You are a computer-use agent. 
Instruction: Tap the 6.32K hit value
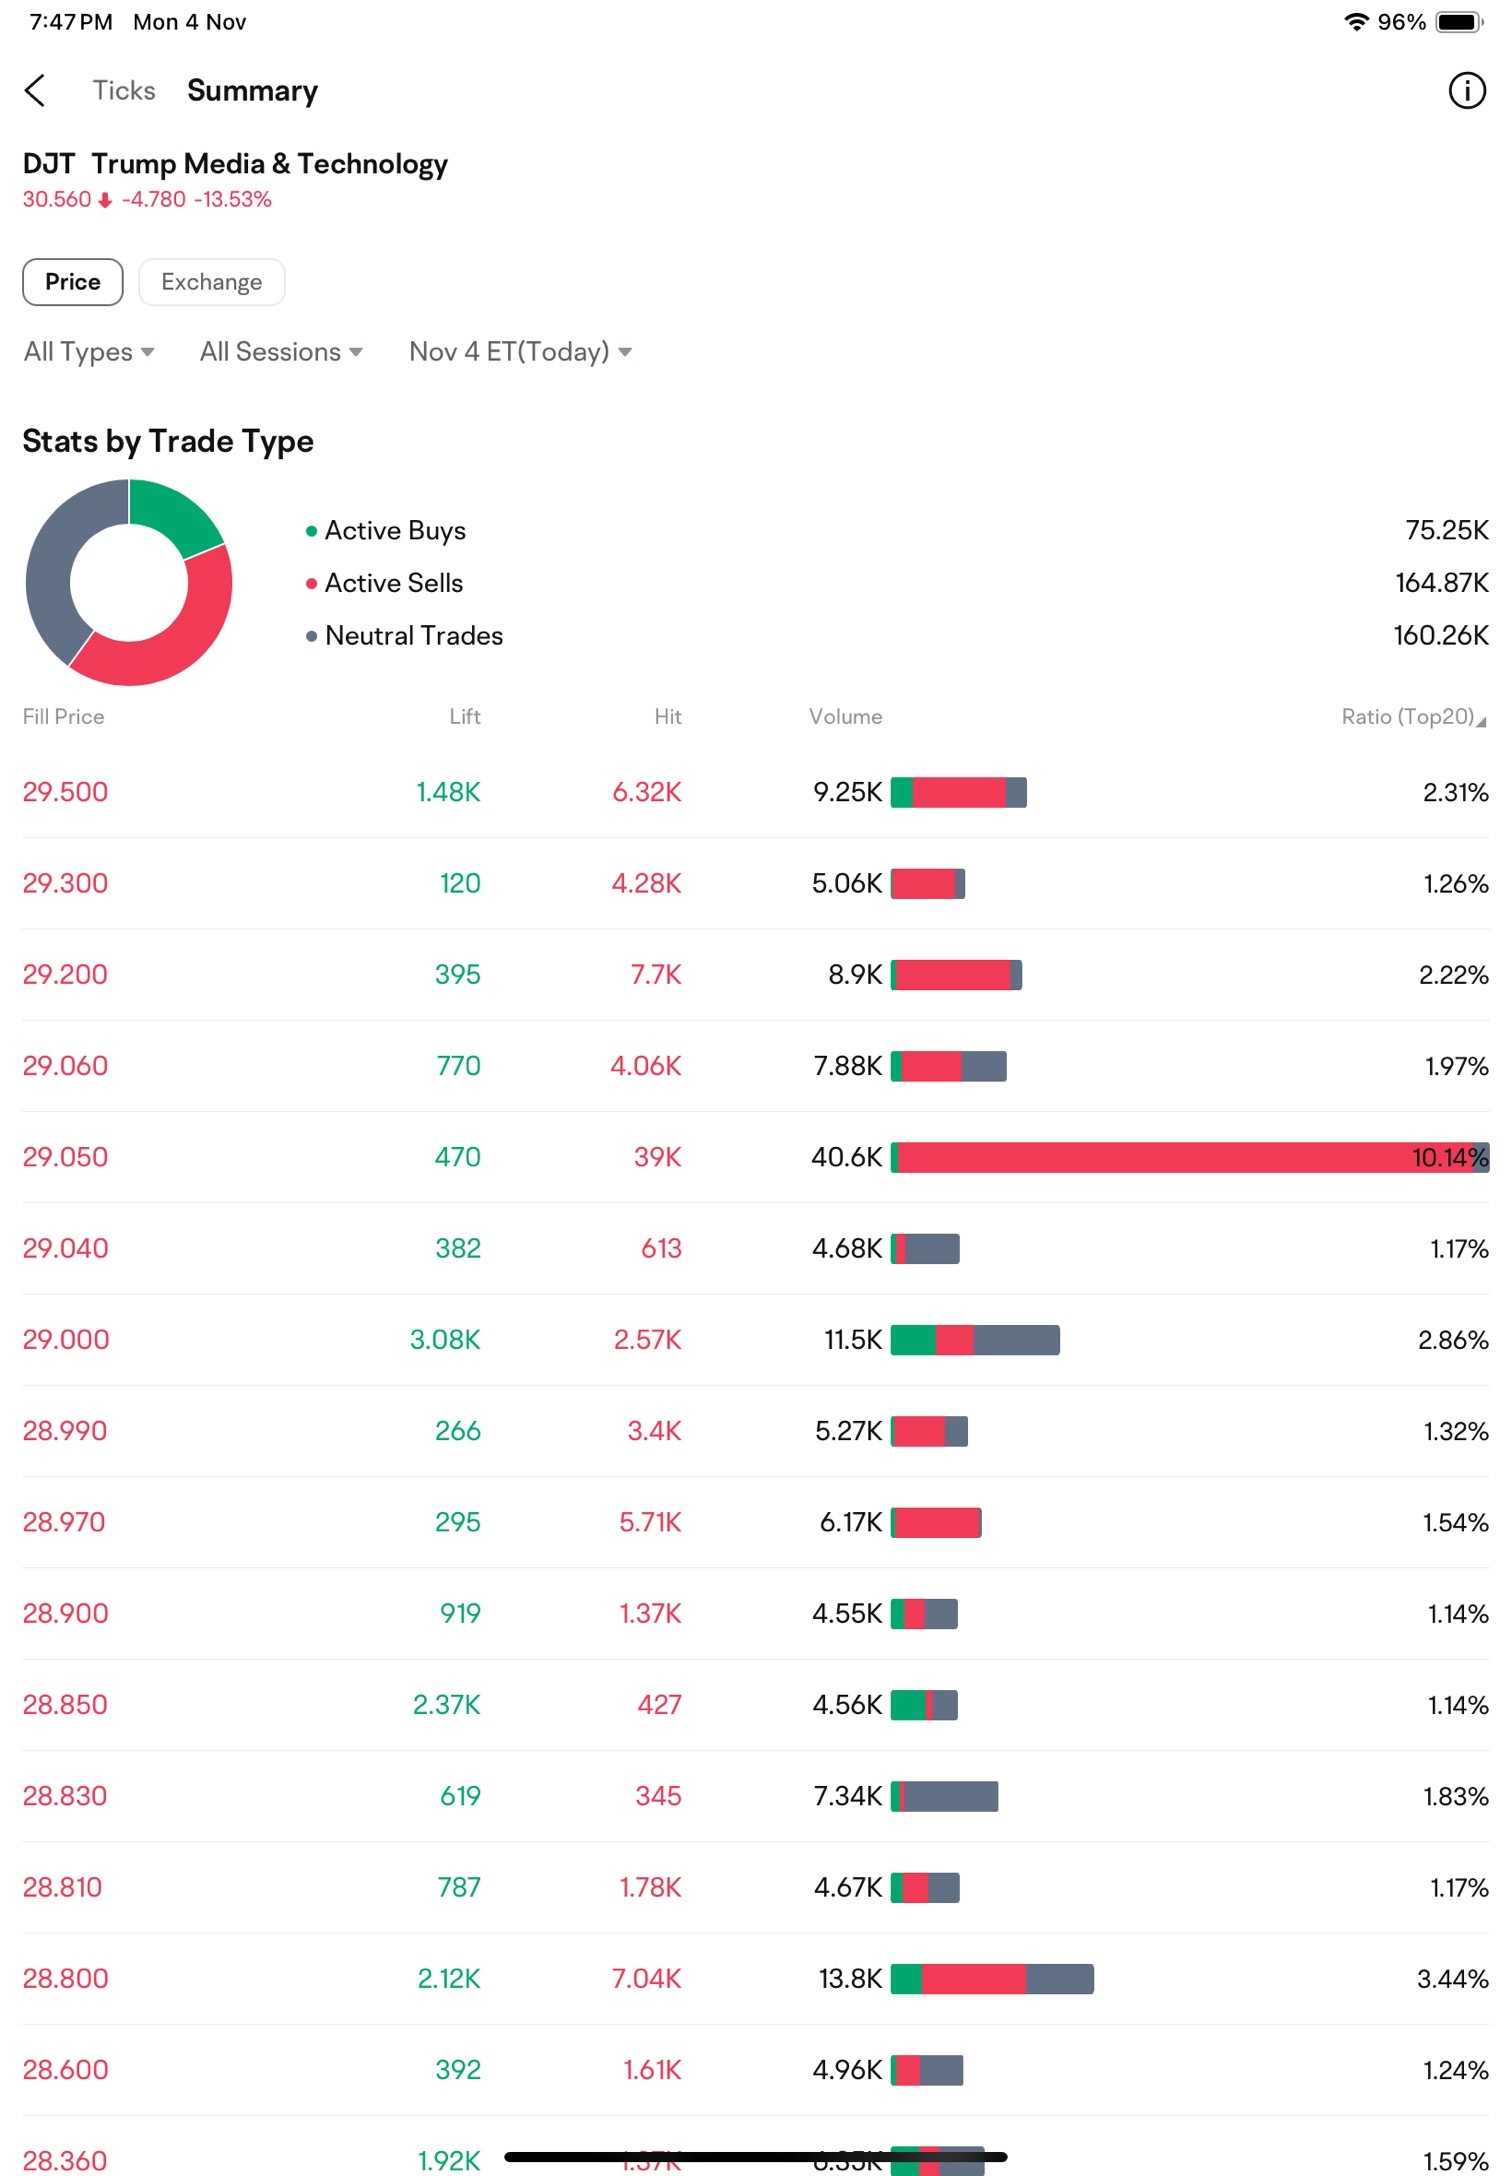pos(647,792)
